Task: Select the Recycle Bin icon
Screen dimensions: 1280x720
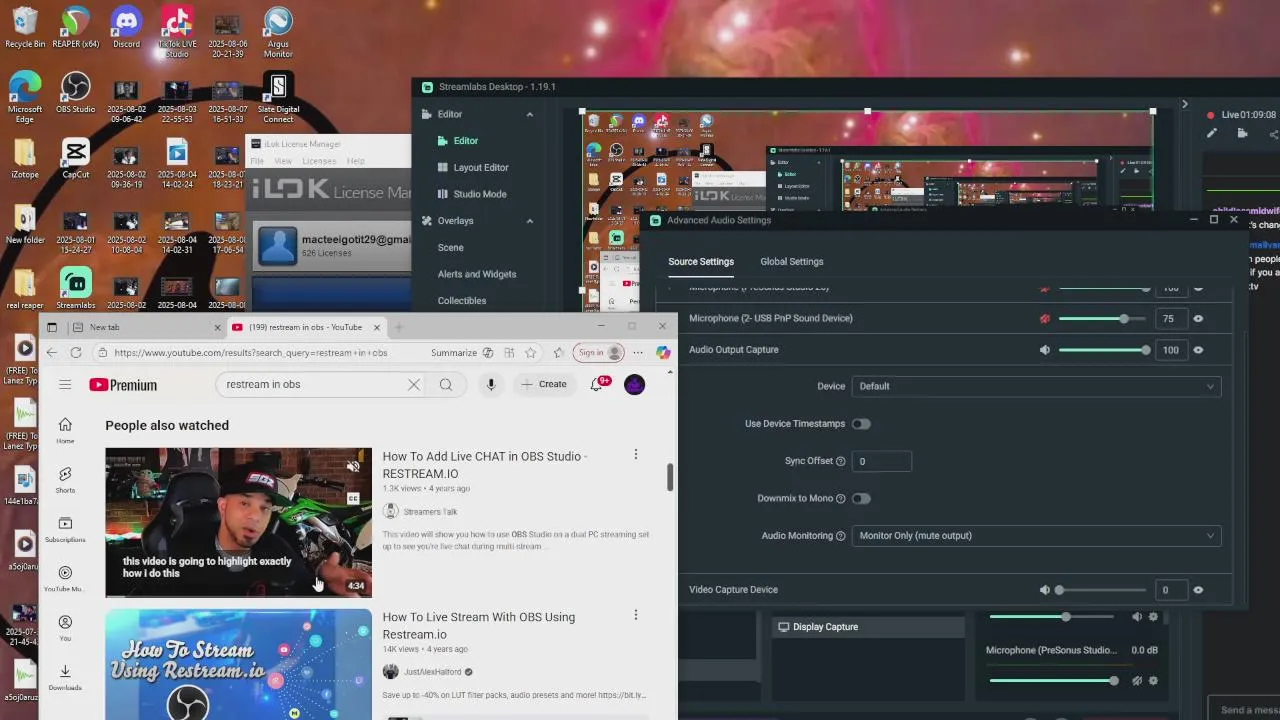Action: [x=25, y=27]
